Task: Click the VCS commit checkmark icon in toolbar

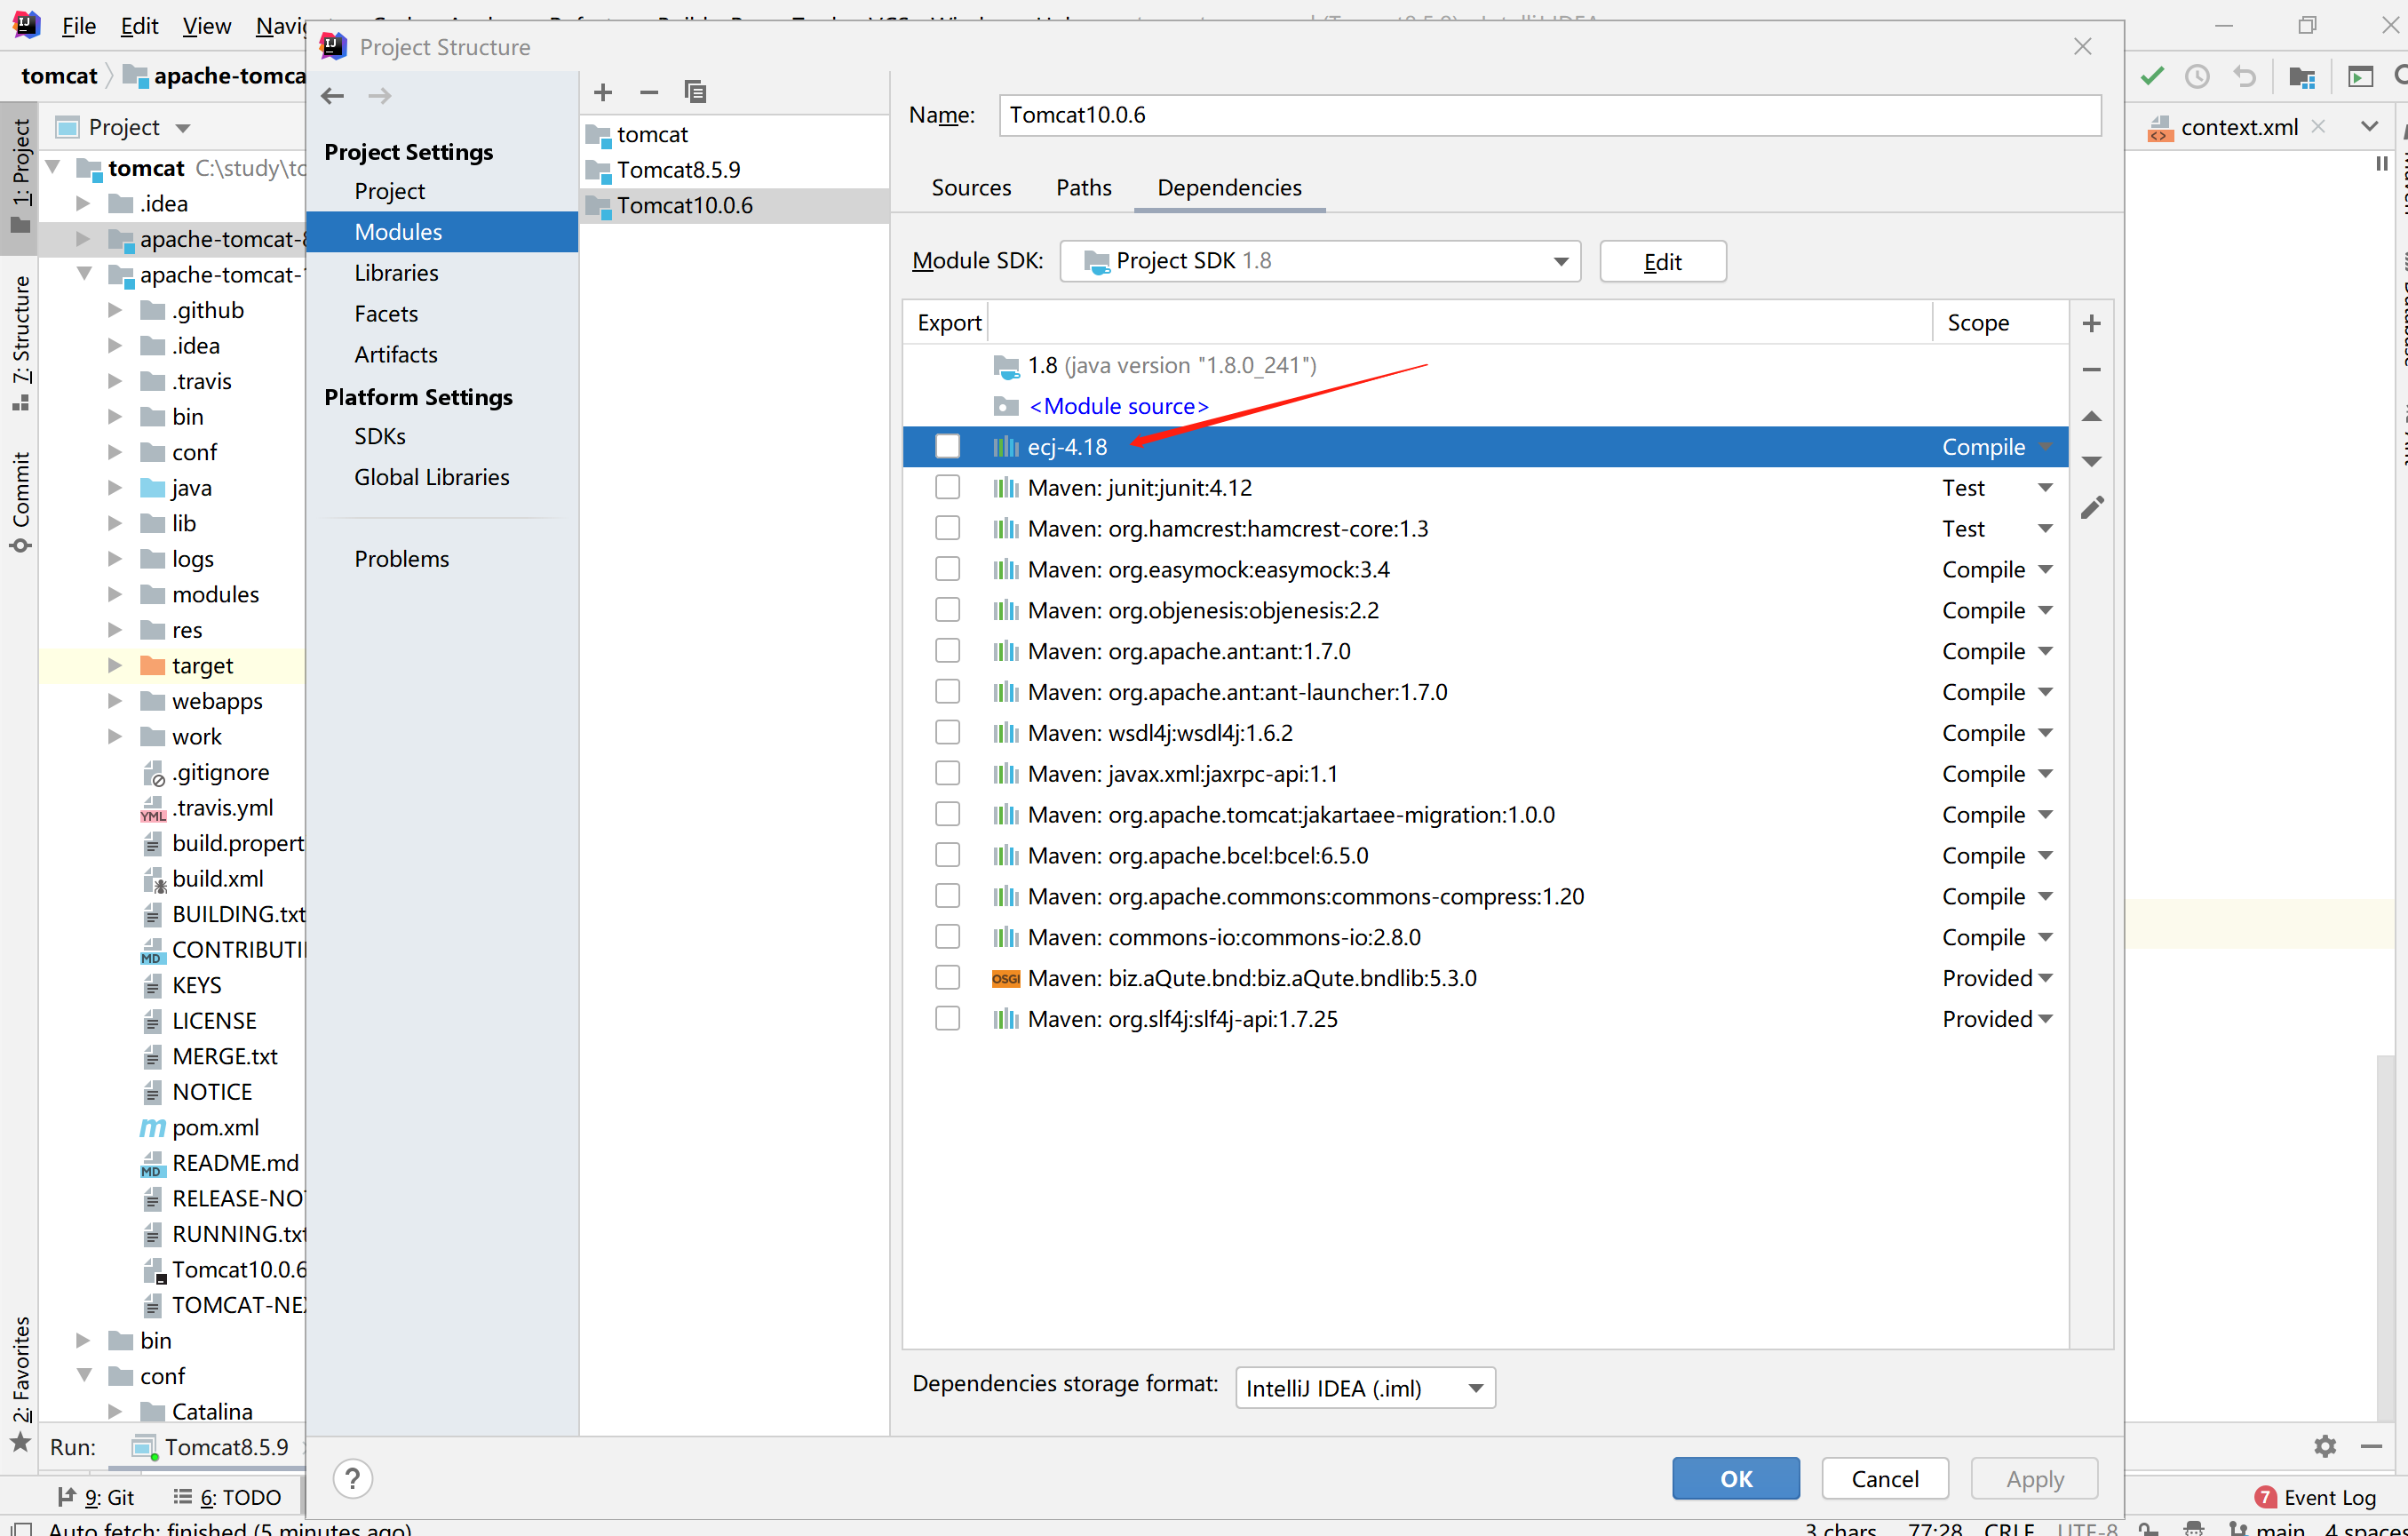Action: tap(2152, 76)
